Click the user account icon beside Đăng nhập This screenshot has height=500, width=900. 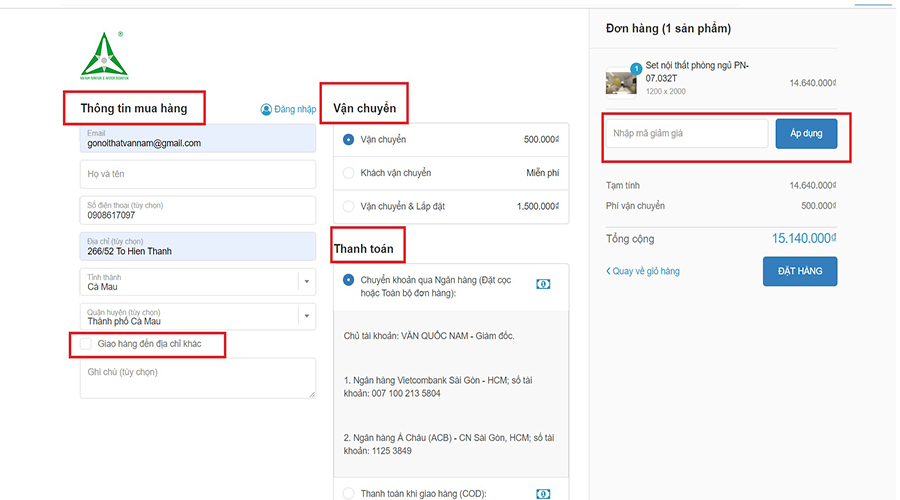pos(266,109)
